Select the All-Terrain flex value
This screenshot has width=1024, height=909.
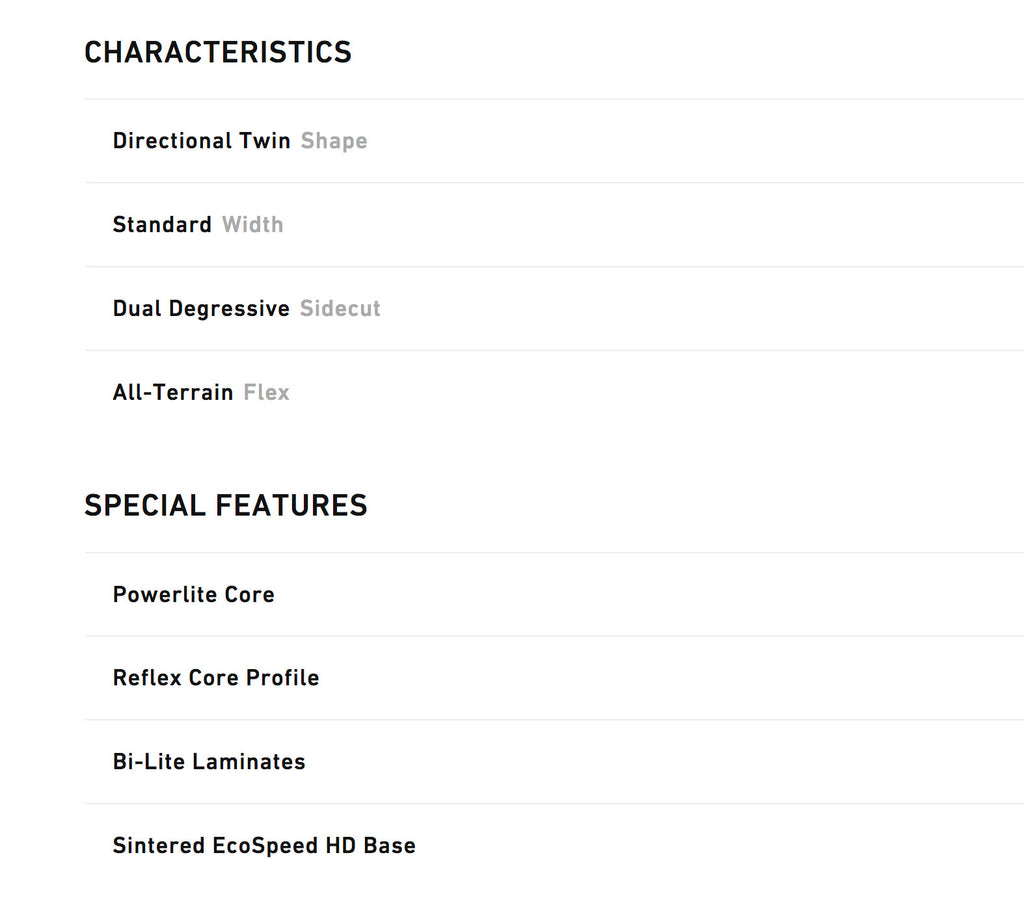172,393
